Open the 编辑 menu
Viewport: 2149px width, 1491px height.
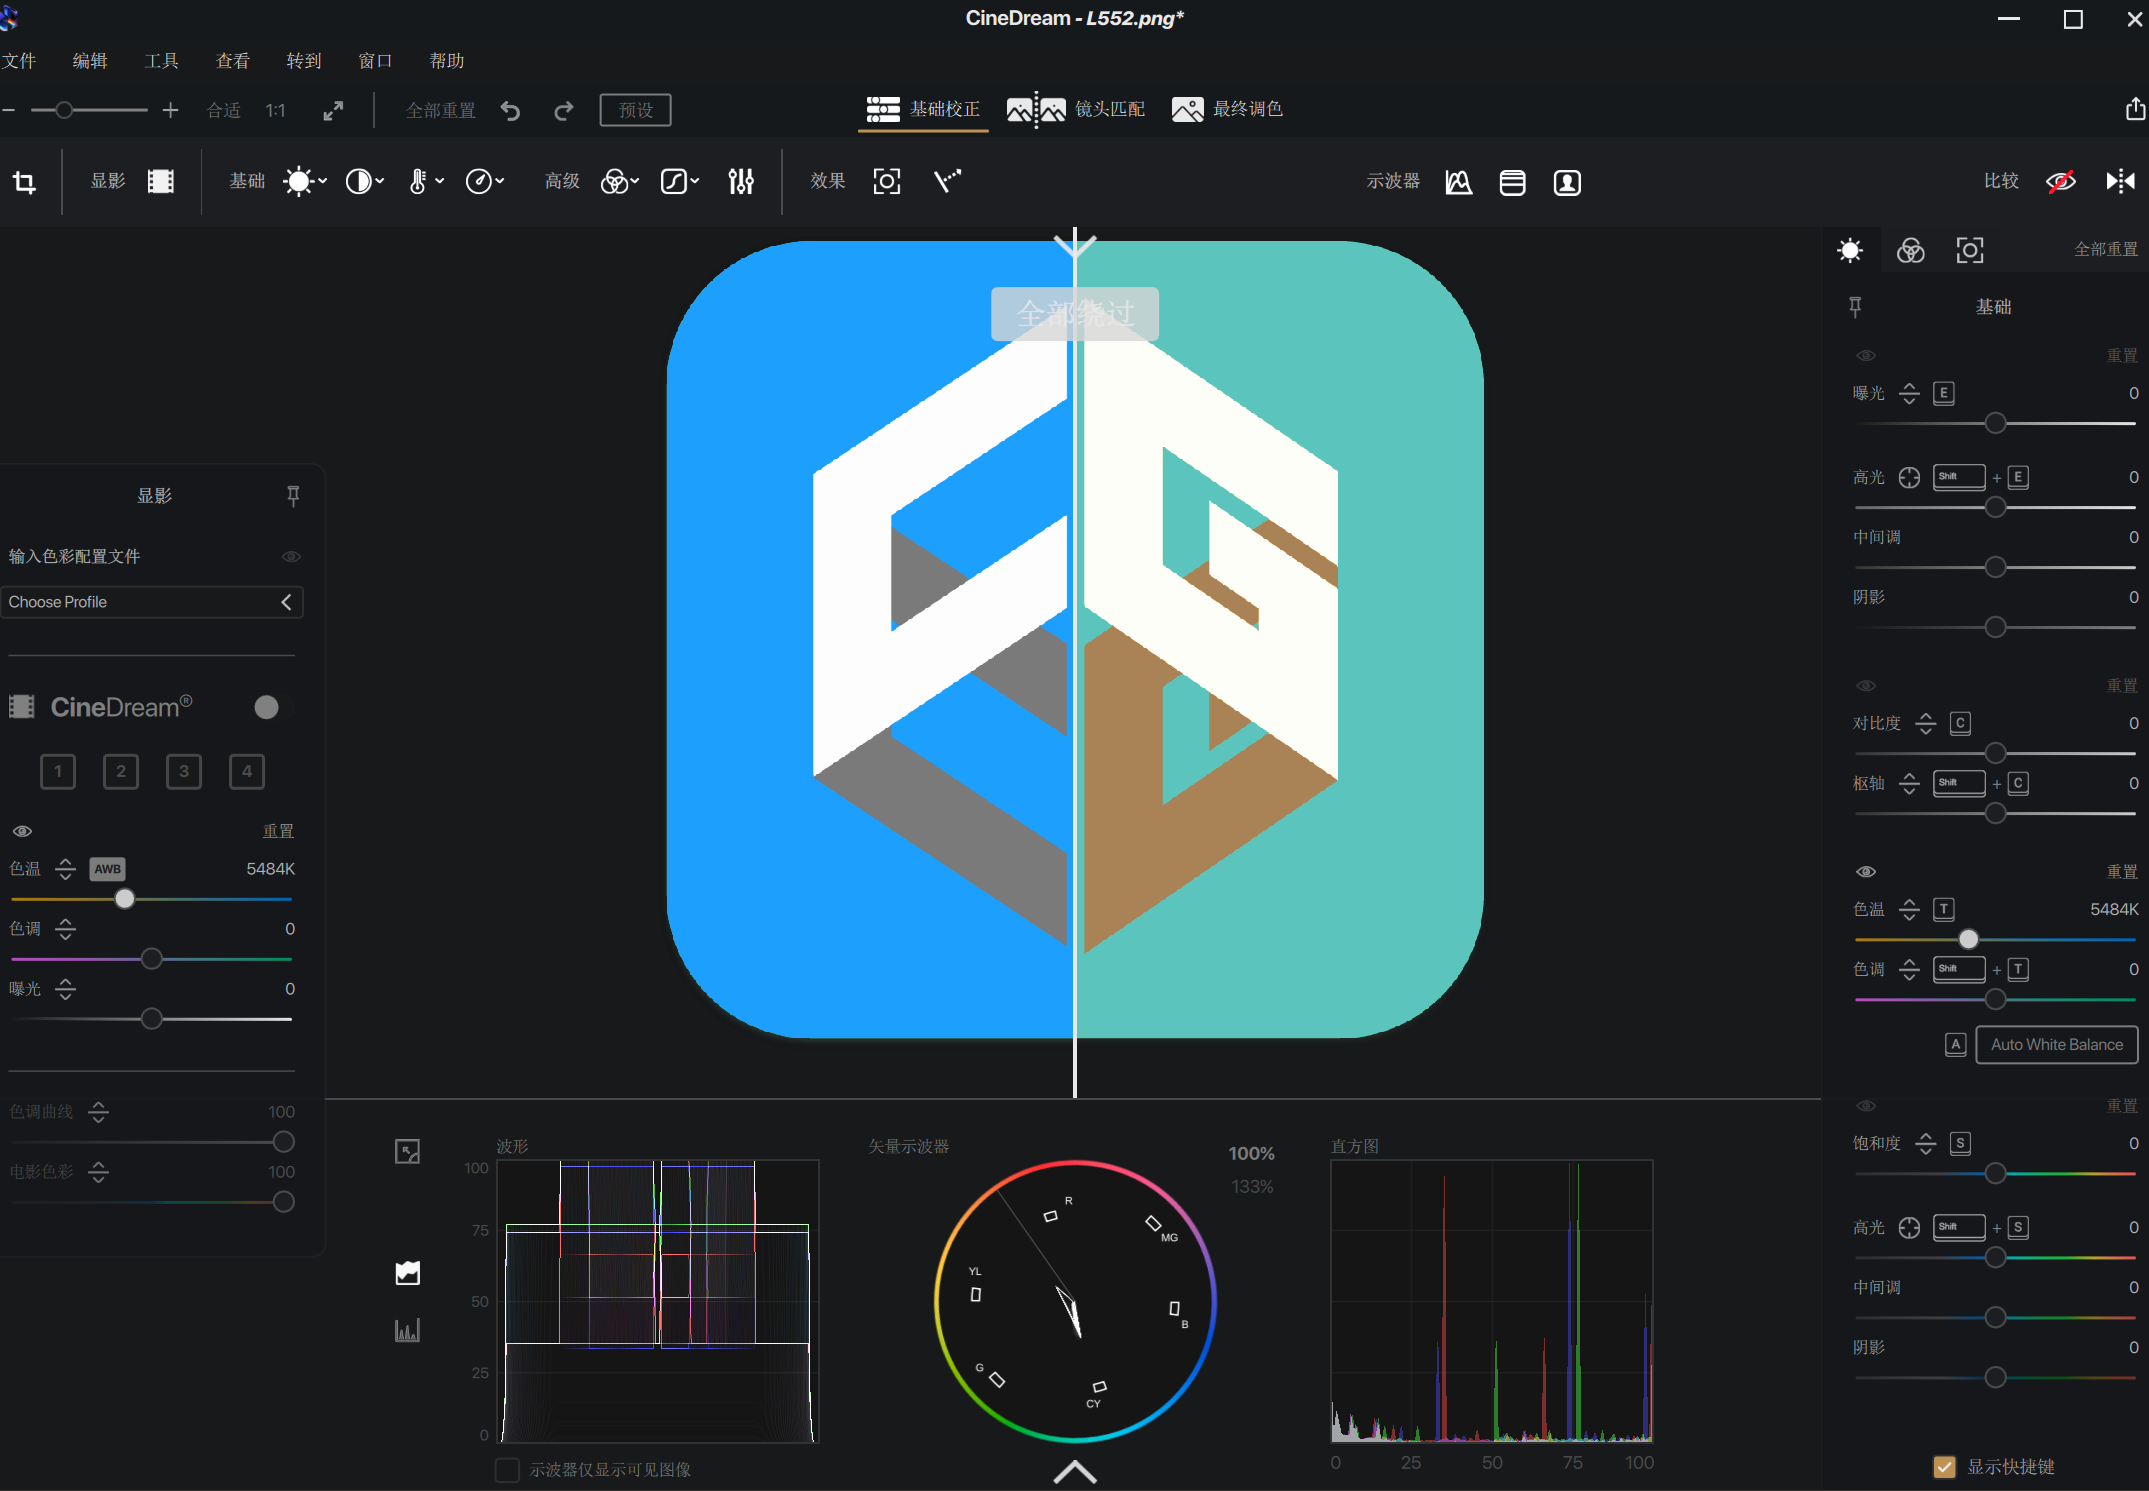click(90, 61)
